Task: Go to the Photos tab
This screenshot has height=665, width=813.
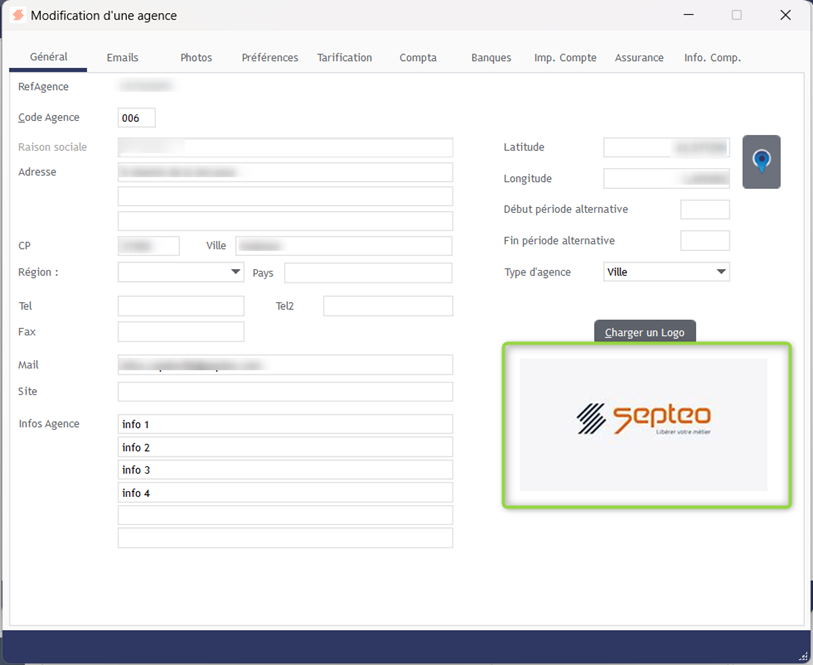Action: pos(196,58)
